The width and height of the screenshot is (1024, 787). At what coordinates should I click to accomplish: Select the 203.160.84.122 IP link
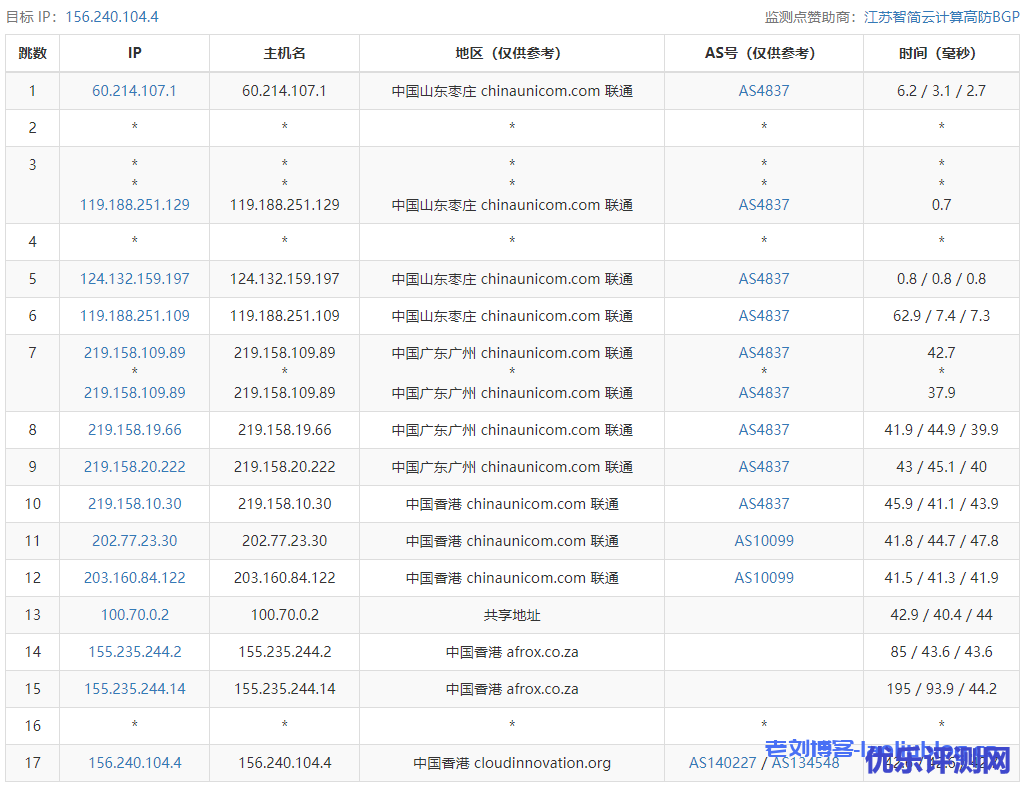click(134, 578)
